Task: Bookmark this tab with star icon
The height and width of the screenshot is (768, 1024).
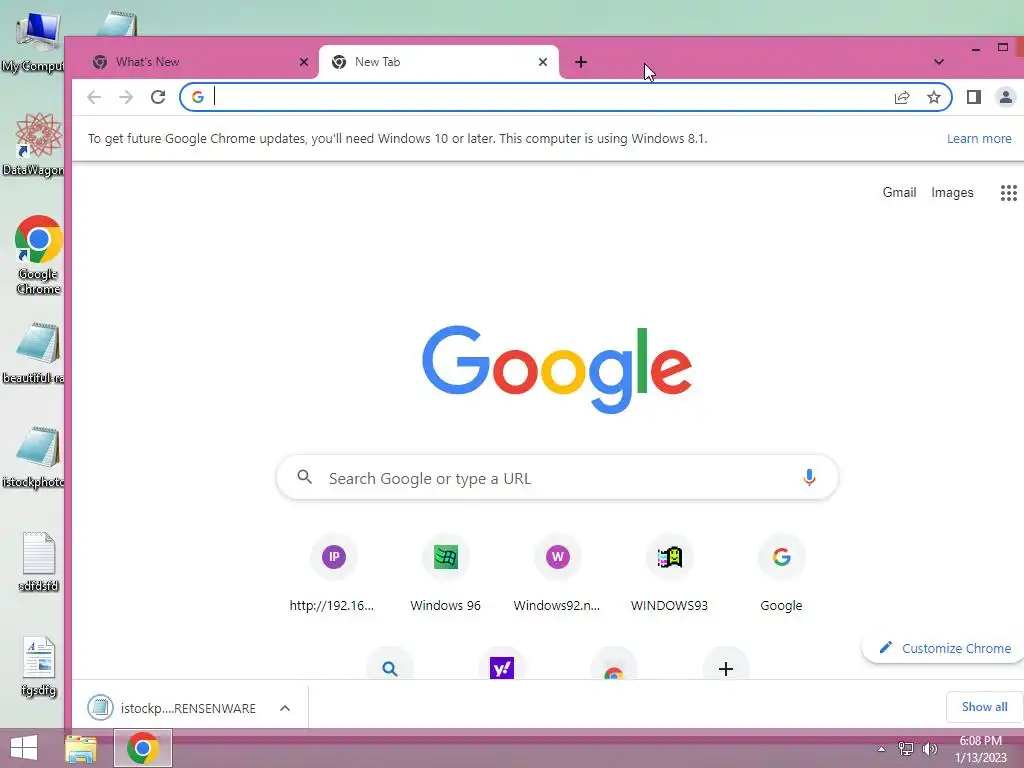Action: 934,97
